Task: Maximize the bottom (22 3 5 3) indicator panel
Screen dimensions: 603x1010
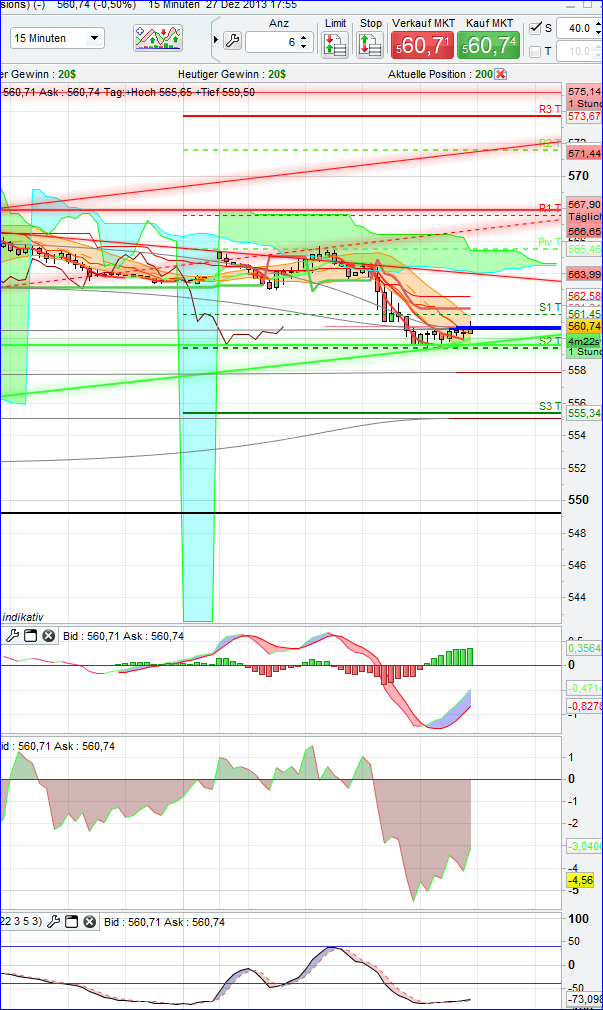Action: (72, 922)
